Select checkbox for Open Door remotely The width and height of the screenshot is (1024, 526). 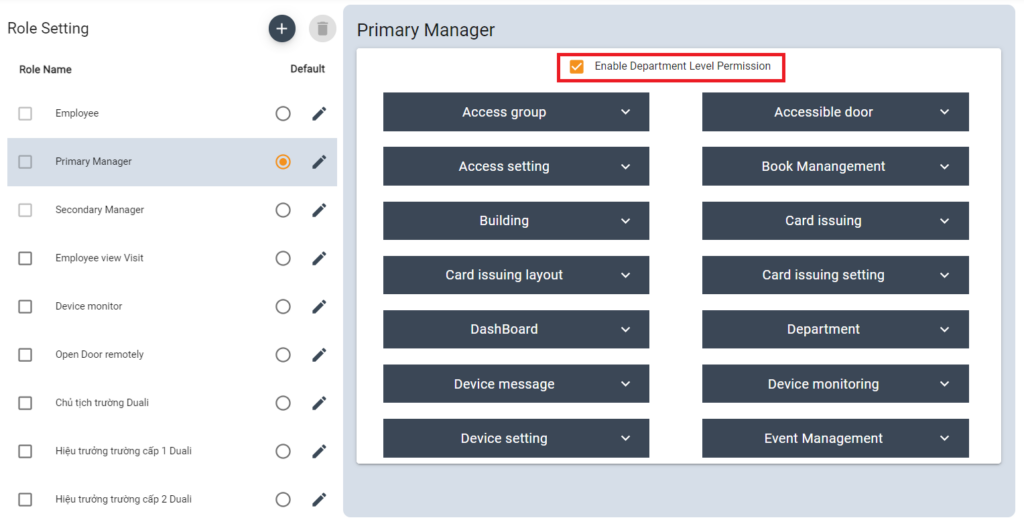point(25,355)
